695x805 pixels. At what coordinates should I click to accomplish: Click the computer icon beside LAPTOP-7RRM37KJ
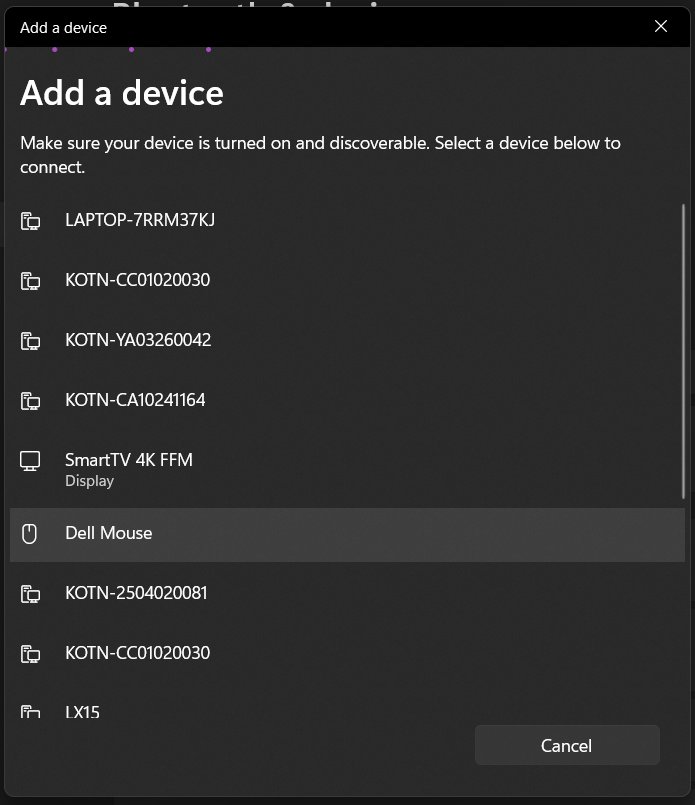tap(30, 220)
